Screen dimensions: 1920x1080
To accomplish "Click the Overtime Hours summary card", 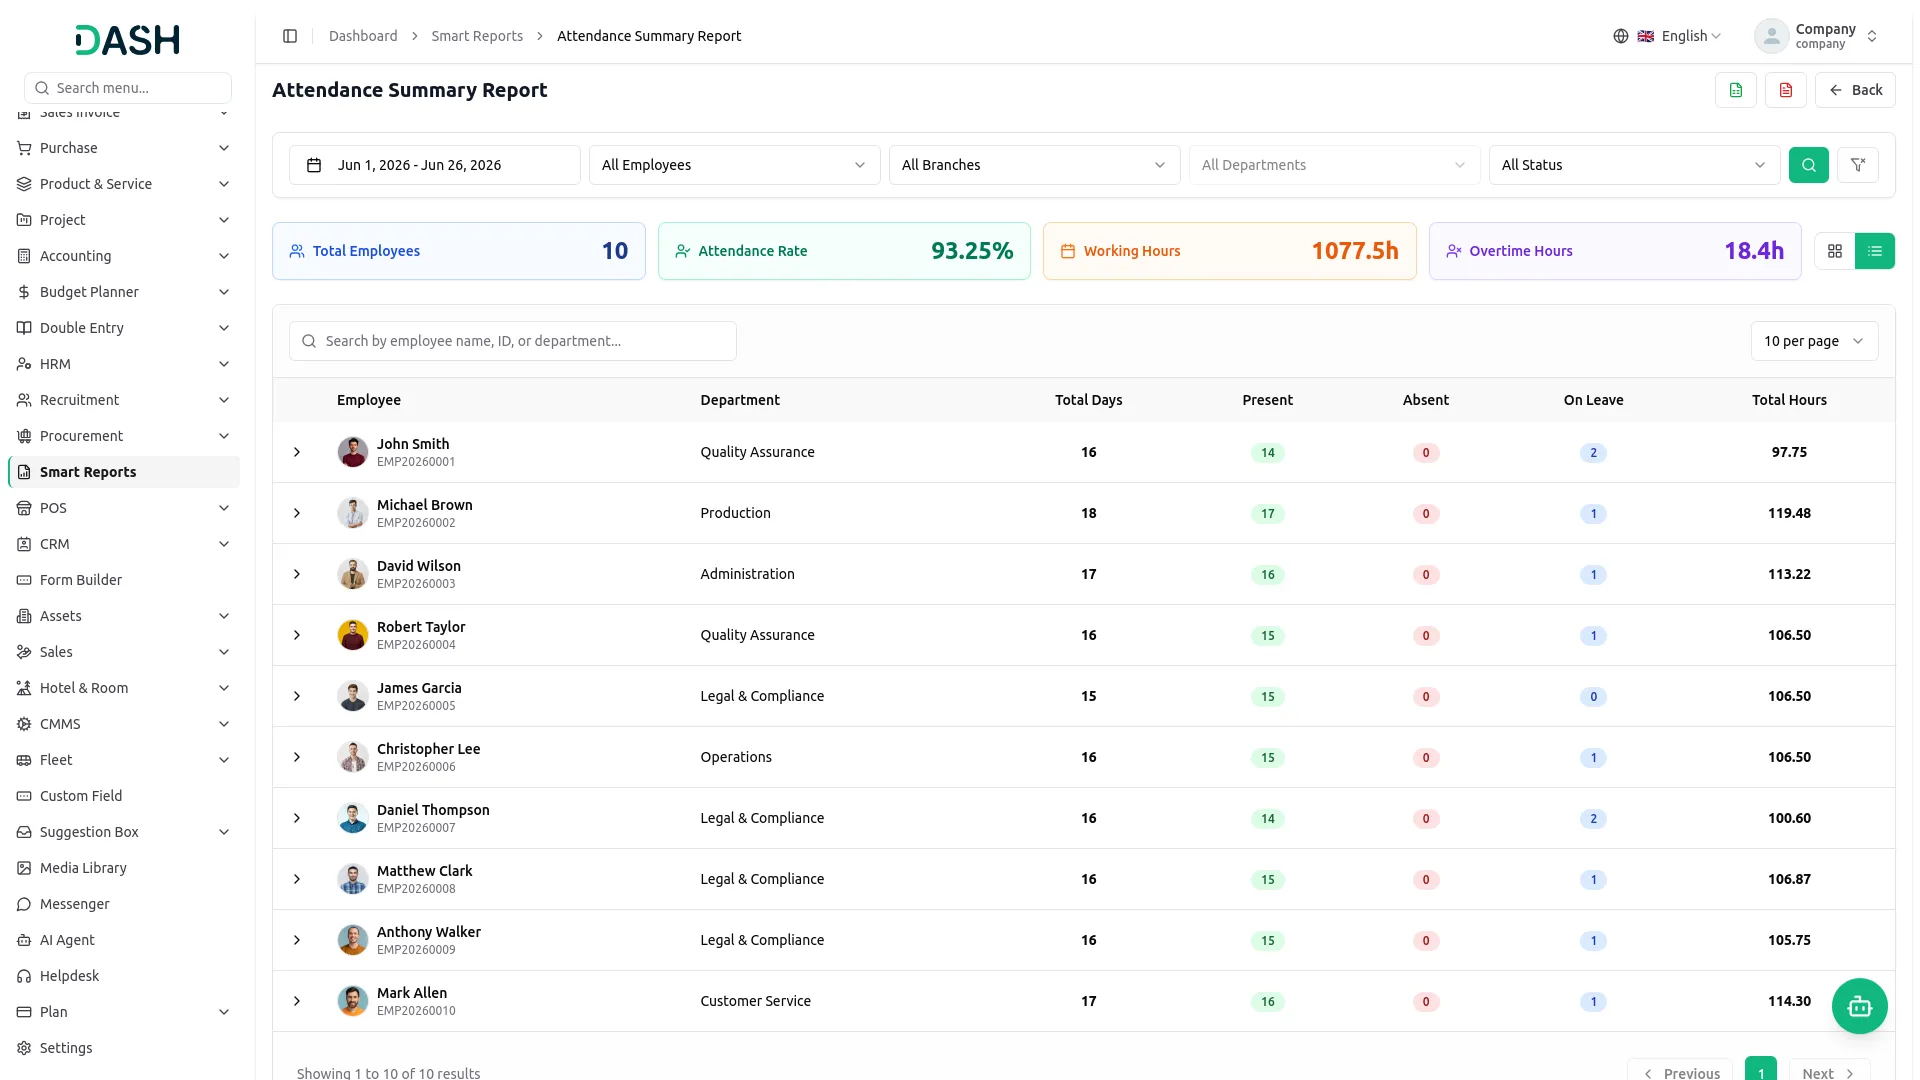I will [1615, 251].
